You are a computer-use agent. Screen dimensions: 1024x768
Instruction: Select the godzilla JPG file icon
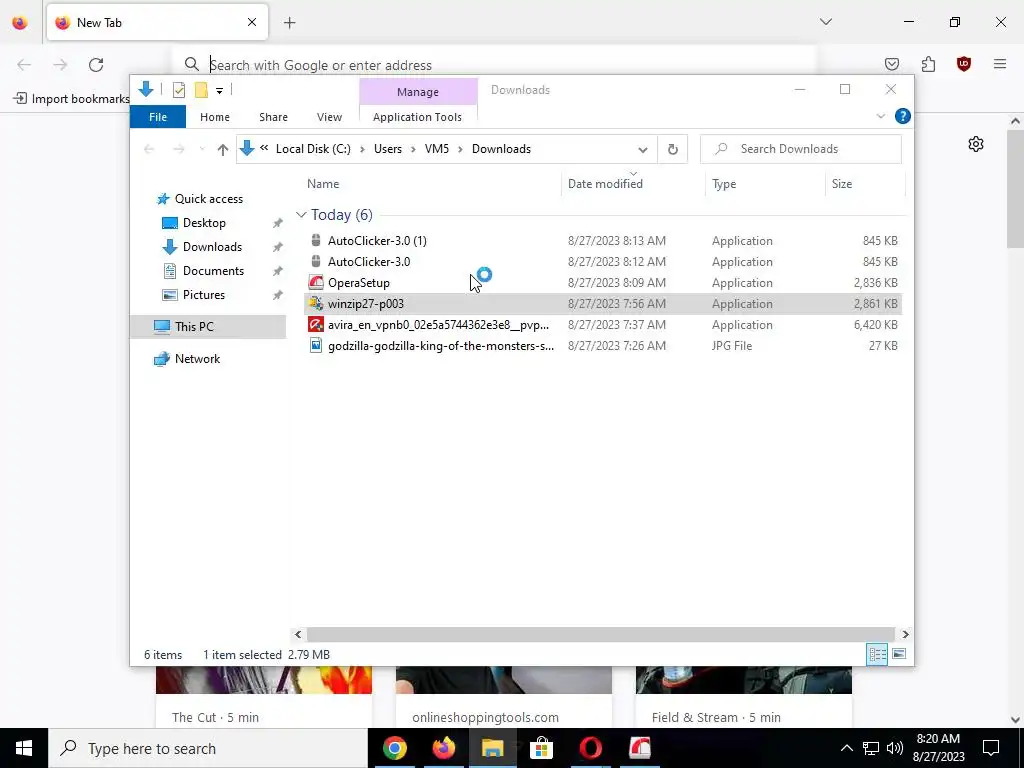tap(316, 345)
